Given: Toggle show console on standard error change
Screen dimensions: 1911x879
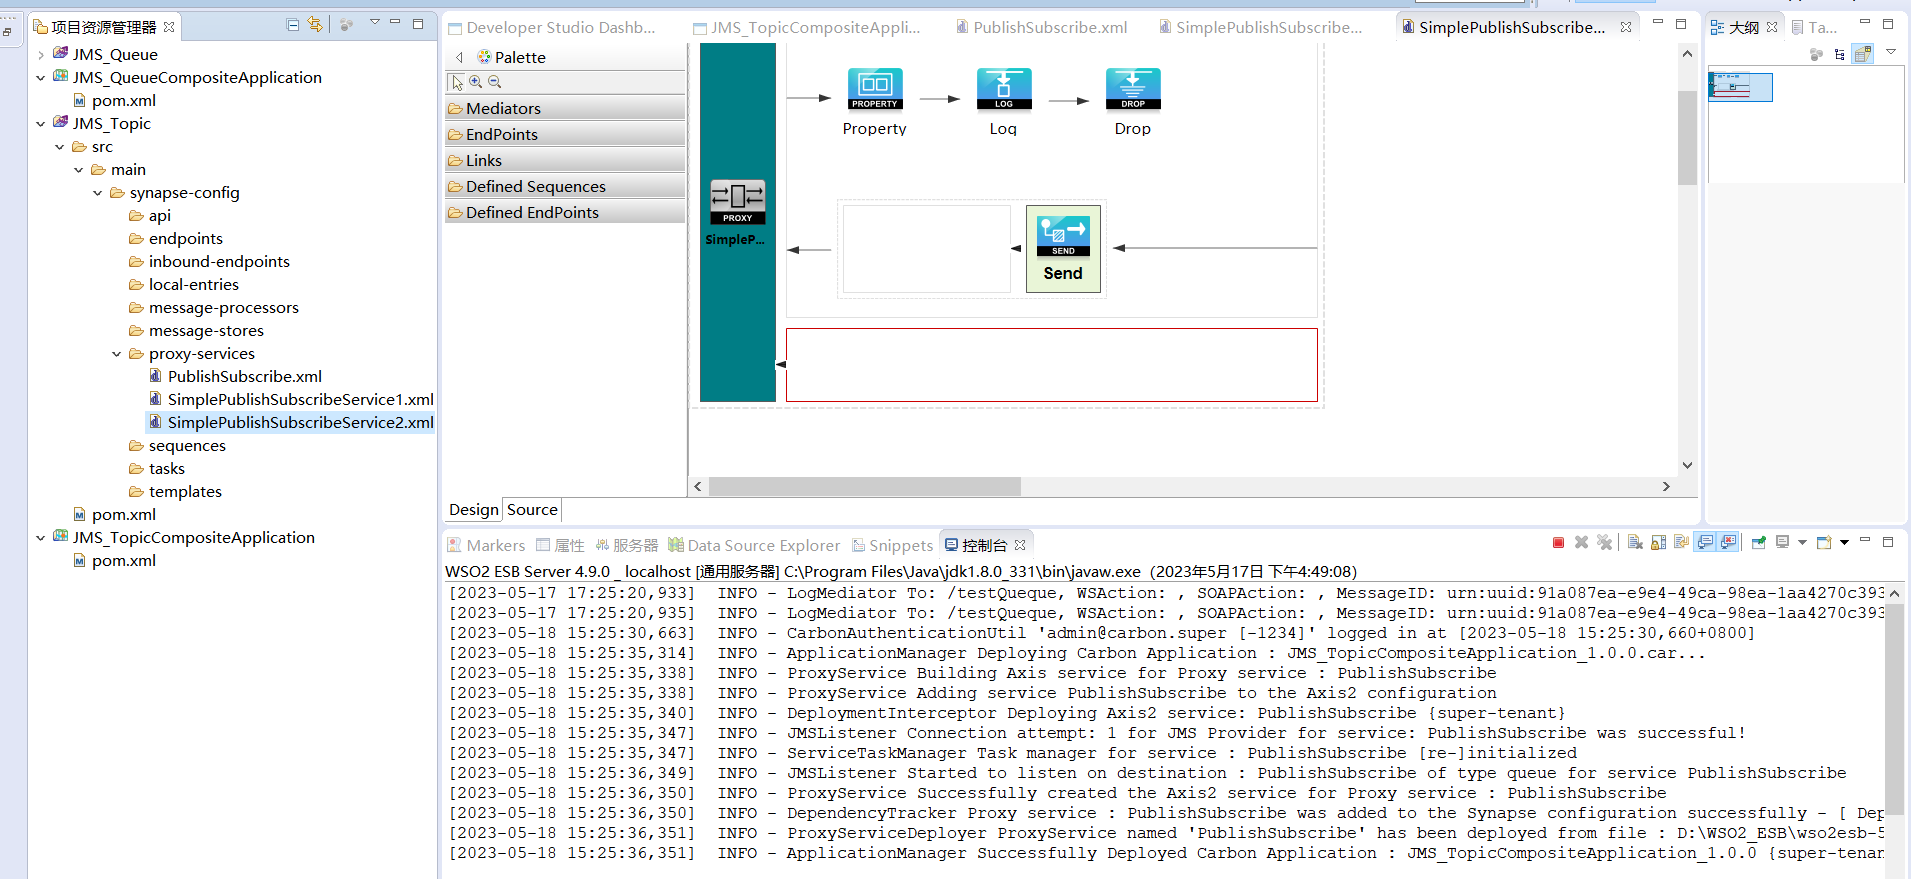Looking at the screenshot, I should coord(1728,542).
